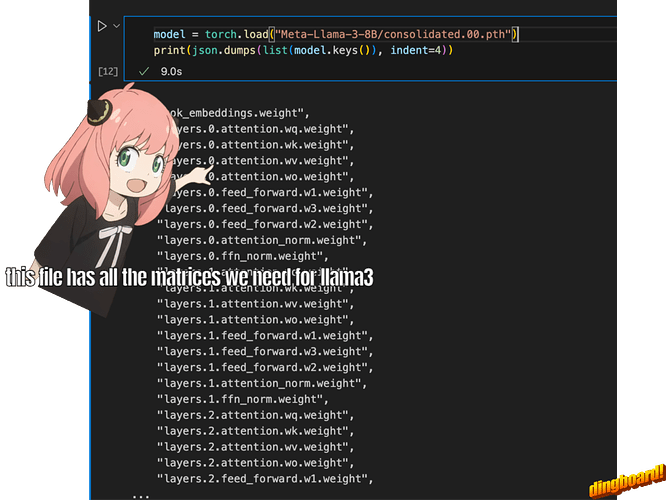666x500 pixels.
Task: Click "layers.1.feed_forward.w1.weight" output line
Action: coord(265,336)
